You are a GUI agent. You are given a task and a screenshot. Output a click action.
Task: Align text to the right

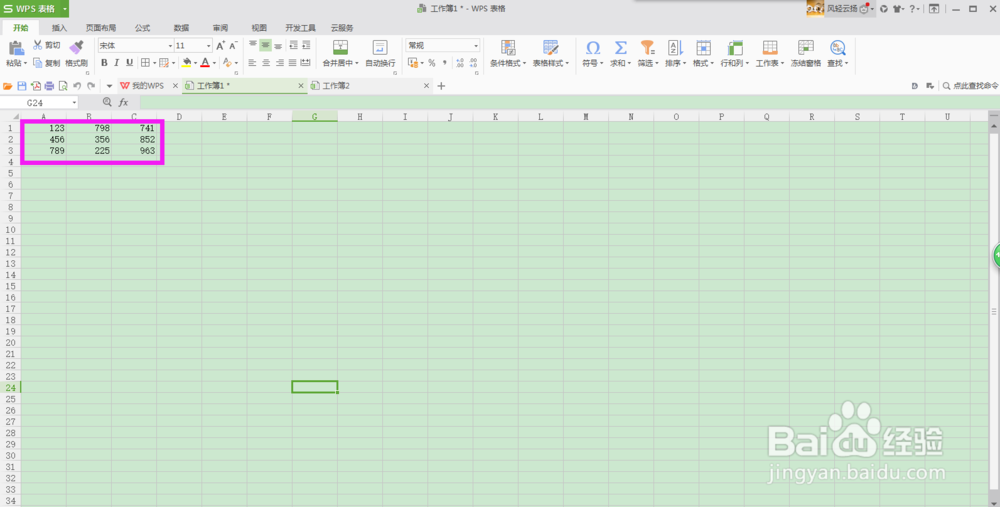coord(278,62)
